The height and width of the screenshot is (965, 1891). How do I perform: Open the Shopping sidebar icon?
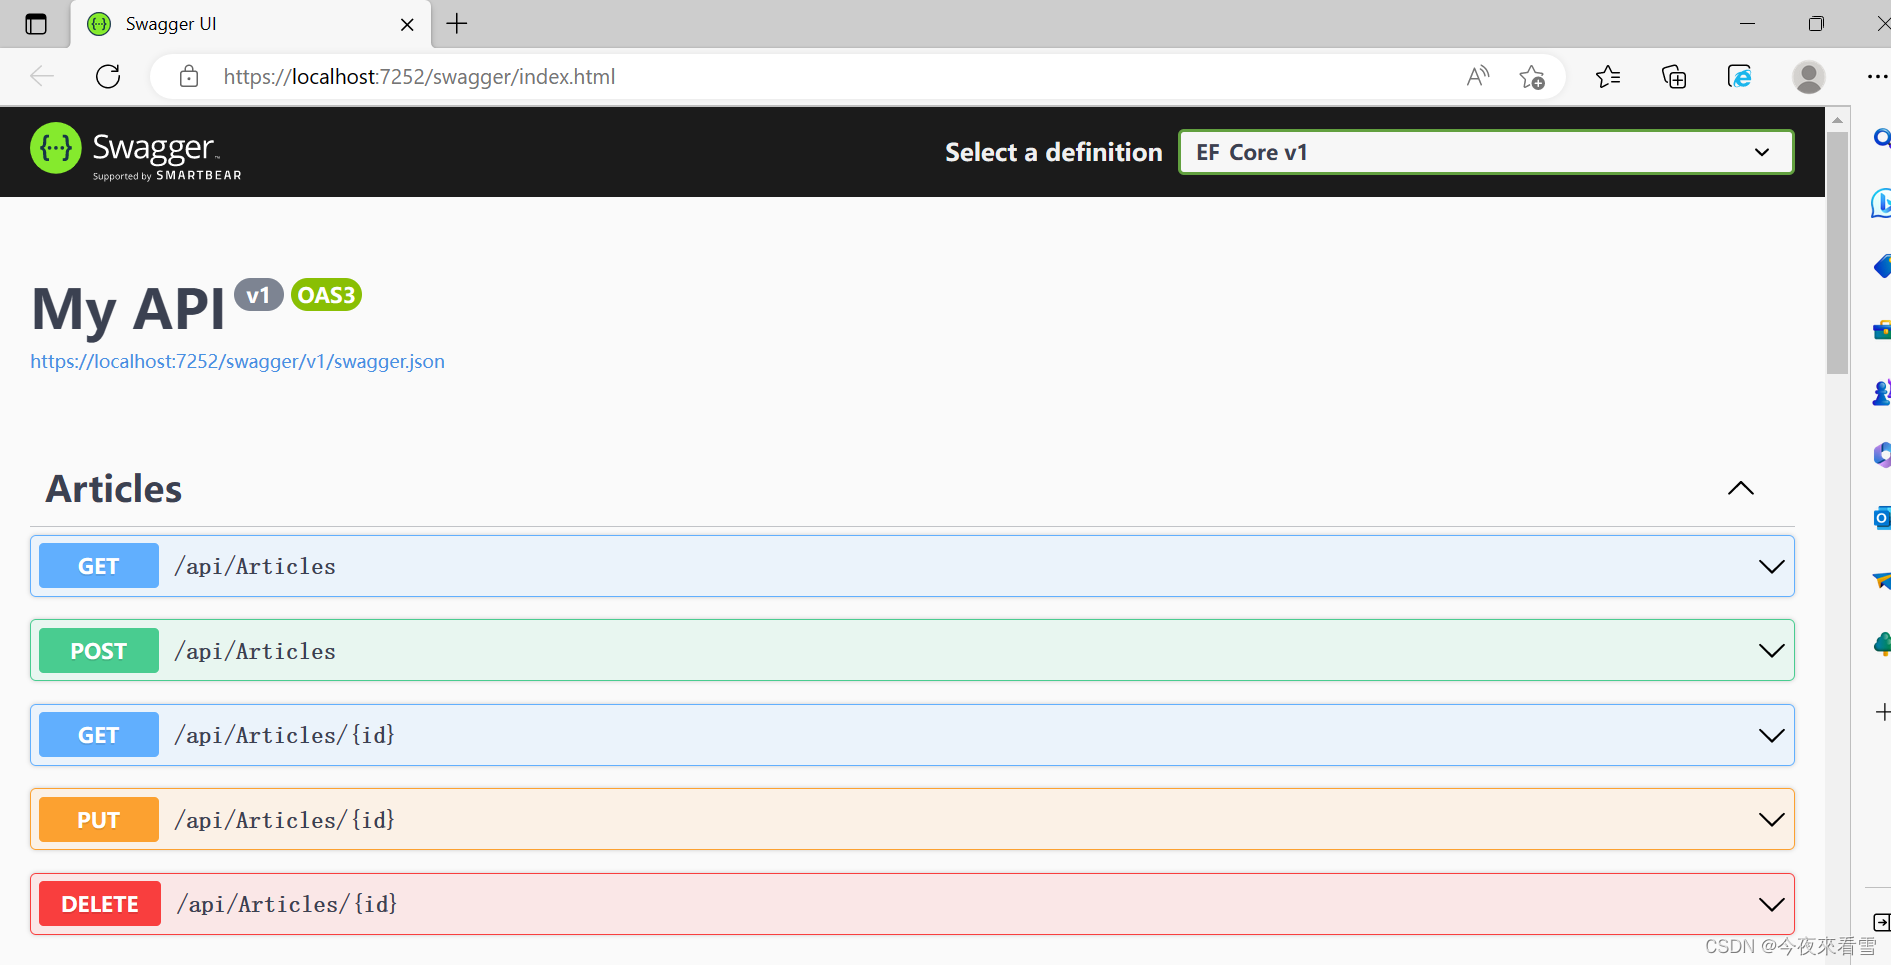tap(1881, 267)
